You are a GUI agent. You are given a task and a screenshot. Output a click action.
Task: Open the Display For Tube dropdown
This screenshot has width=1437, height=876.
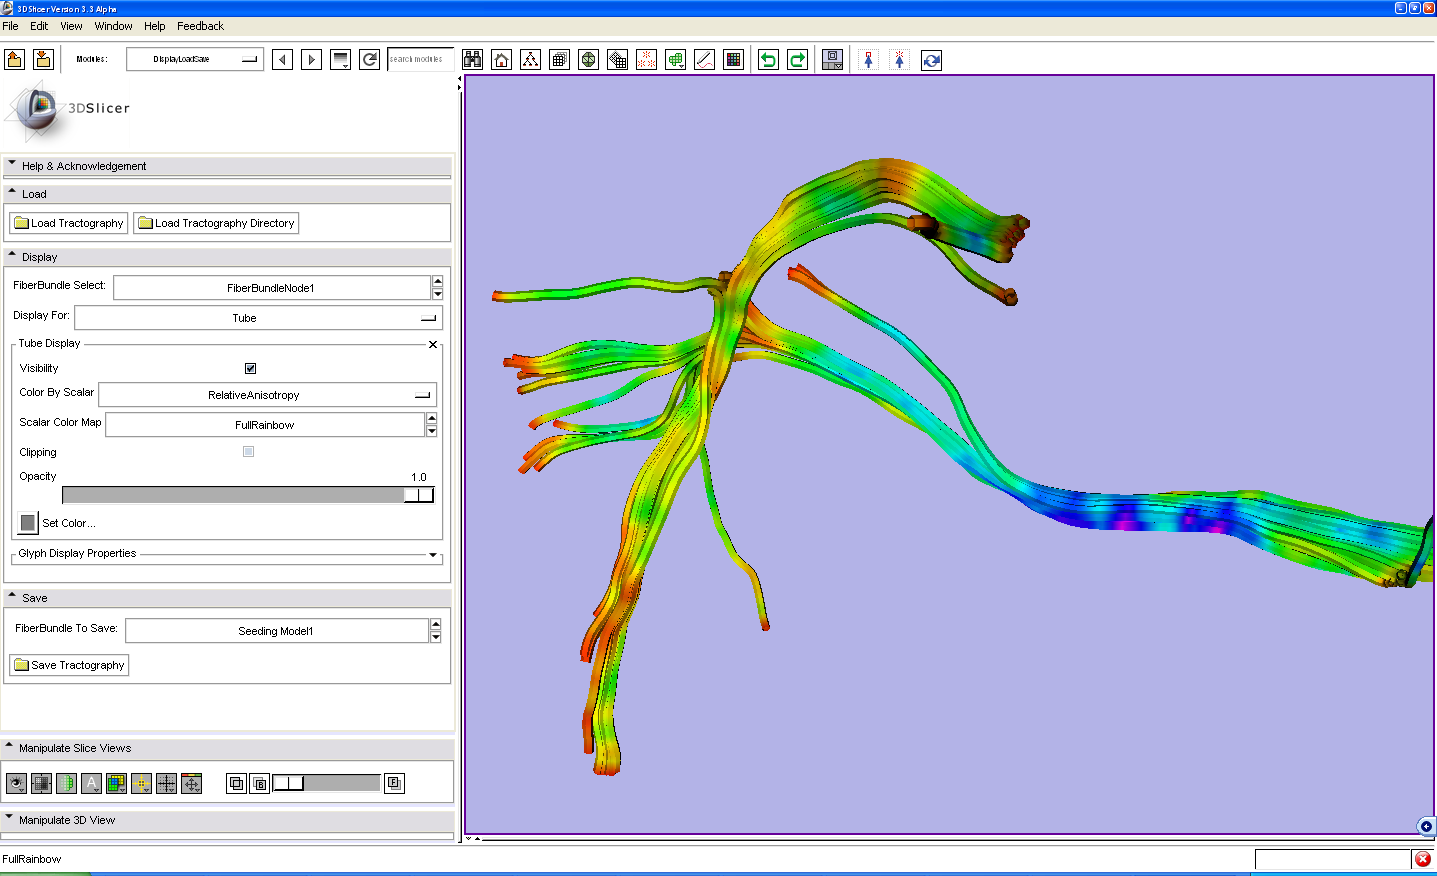[258, 318]
